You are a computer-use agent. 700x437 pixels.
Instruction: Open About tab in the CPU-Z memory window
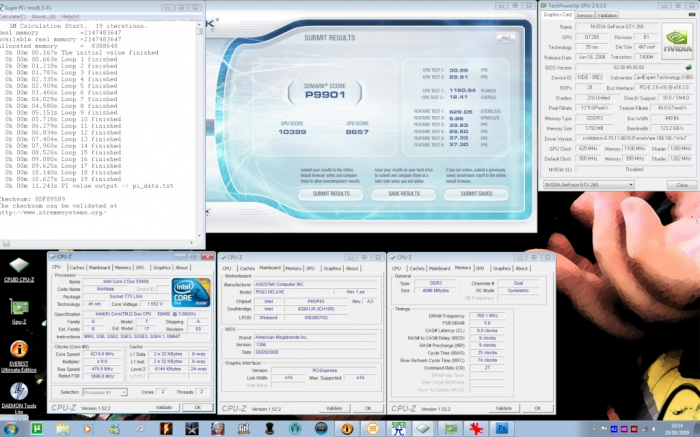521,268
